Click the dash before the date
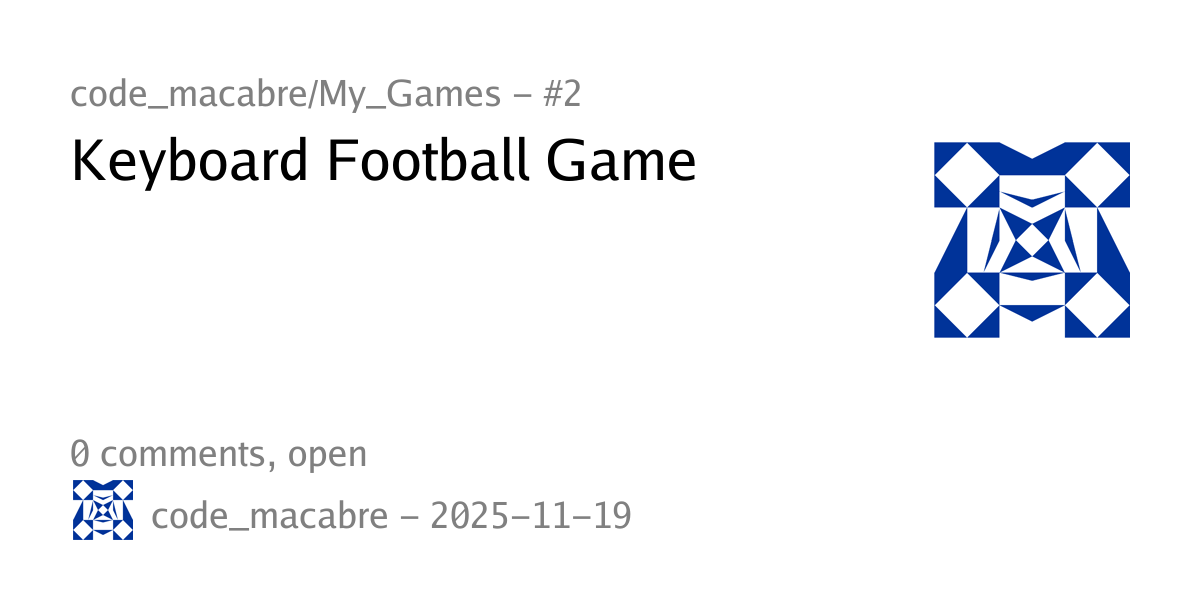The height and width of the screenshot is (600, 1200). (x=409, y=517)
